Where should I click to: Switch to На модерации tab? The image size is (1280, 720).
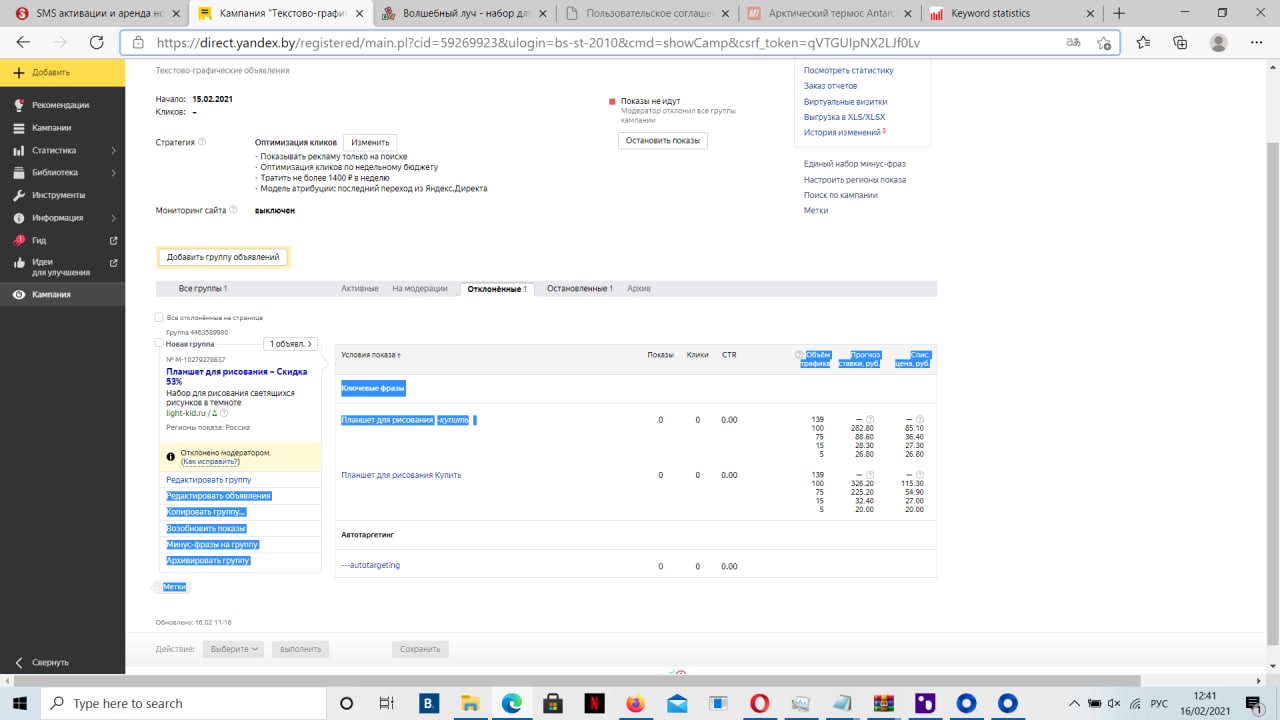click(x=420, y=289)
